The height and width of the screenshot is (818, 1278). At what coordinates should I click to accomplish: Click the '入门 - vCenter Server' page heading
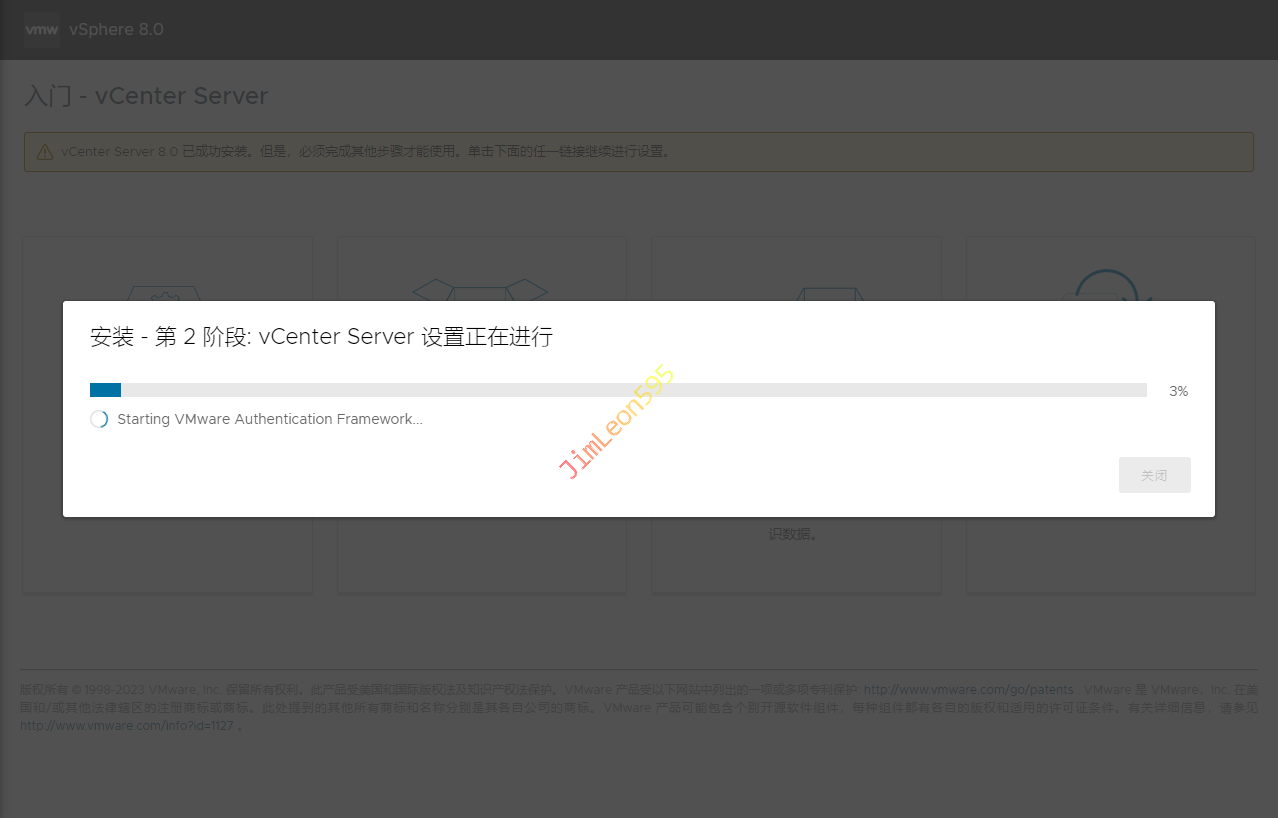click(146, 96)
